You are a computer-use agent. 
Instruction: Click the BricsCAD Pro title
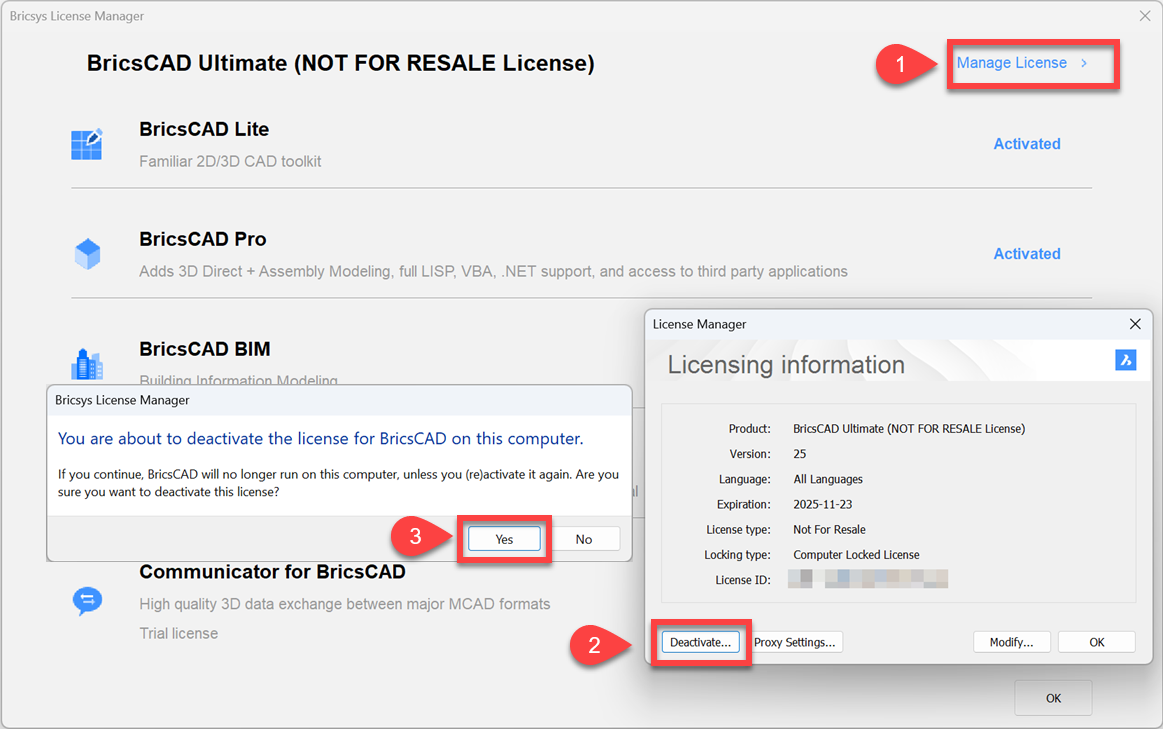pos(202,239)
